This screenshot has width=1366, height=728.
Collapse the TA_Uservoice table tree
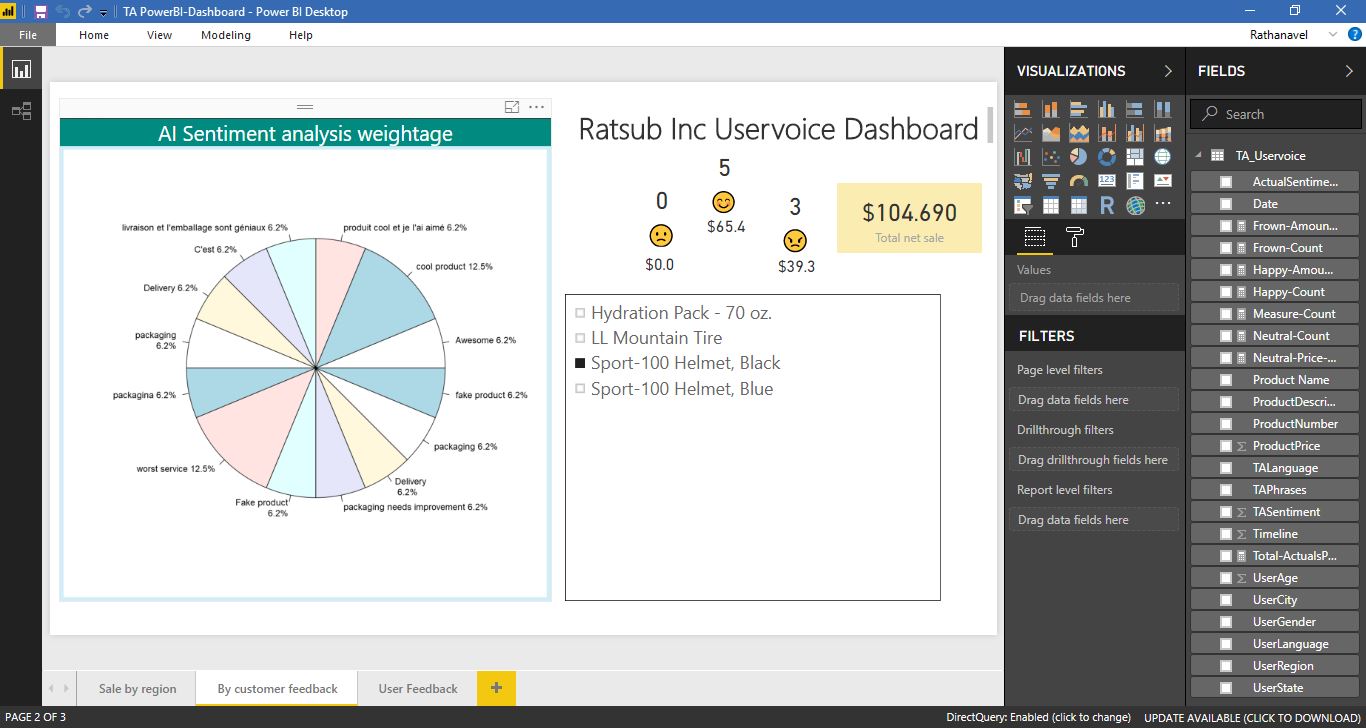1196,155
